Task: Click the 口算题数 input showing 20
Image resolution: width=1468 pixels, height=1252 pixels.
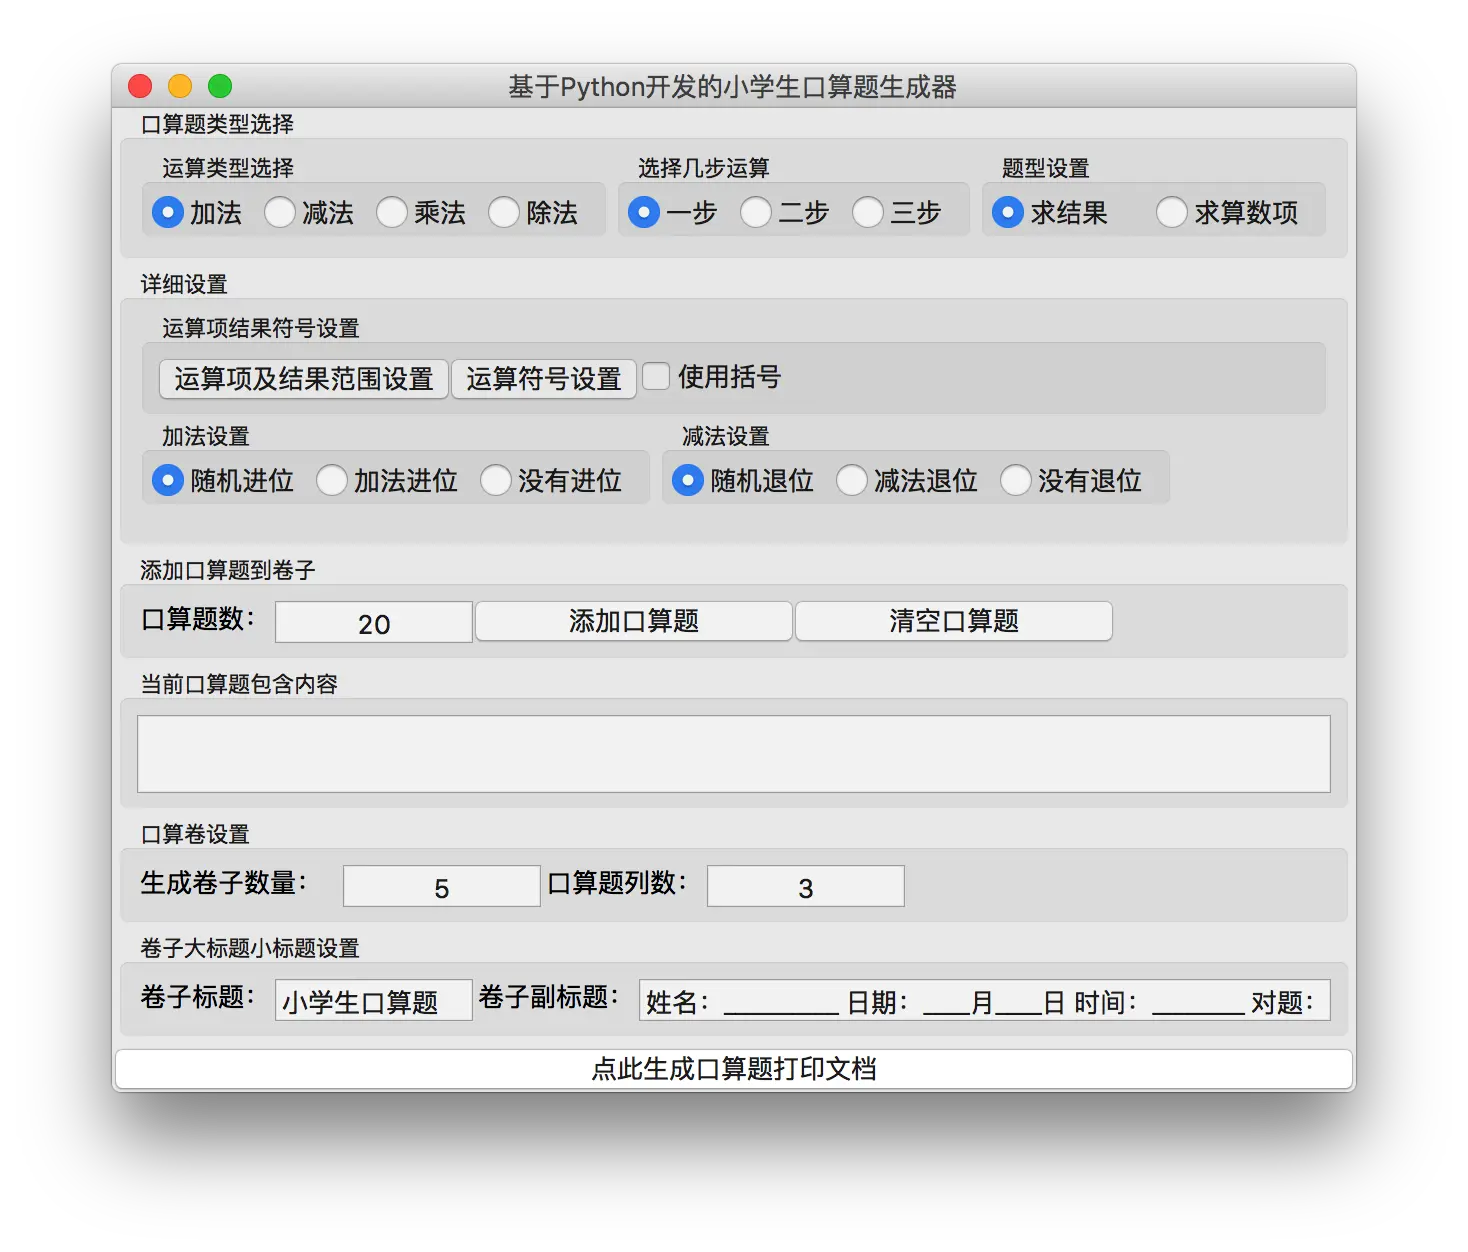Action: 374,622
